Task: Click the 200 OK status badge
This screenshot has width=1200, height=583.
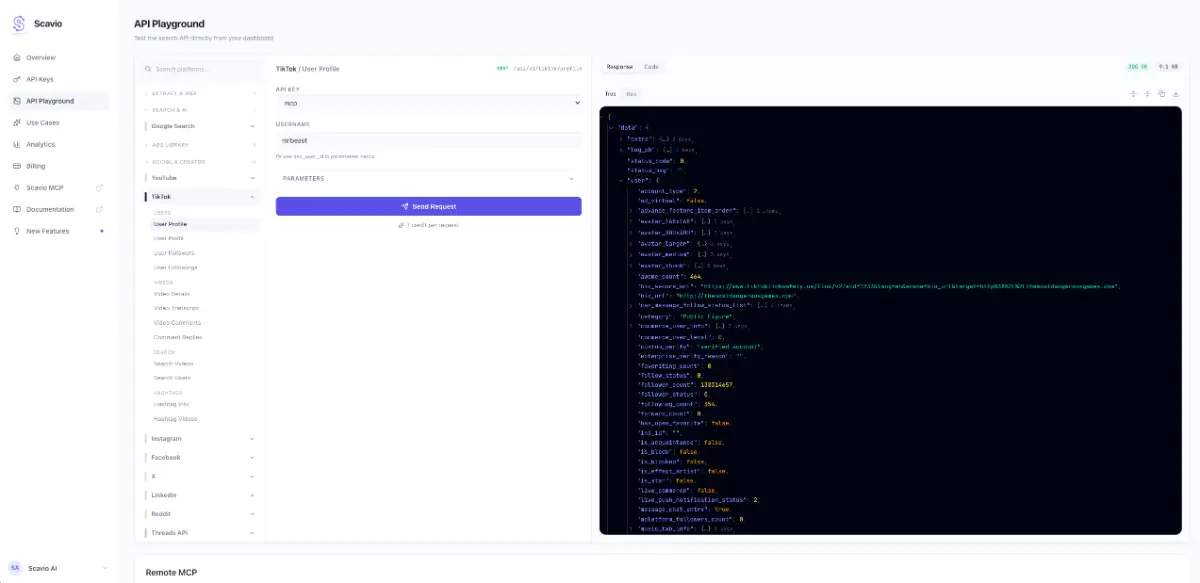Action: (x=1138, y=67)
